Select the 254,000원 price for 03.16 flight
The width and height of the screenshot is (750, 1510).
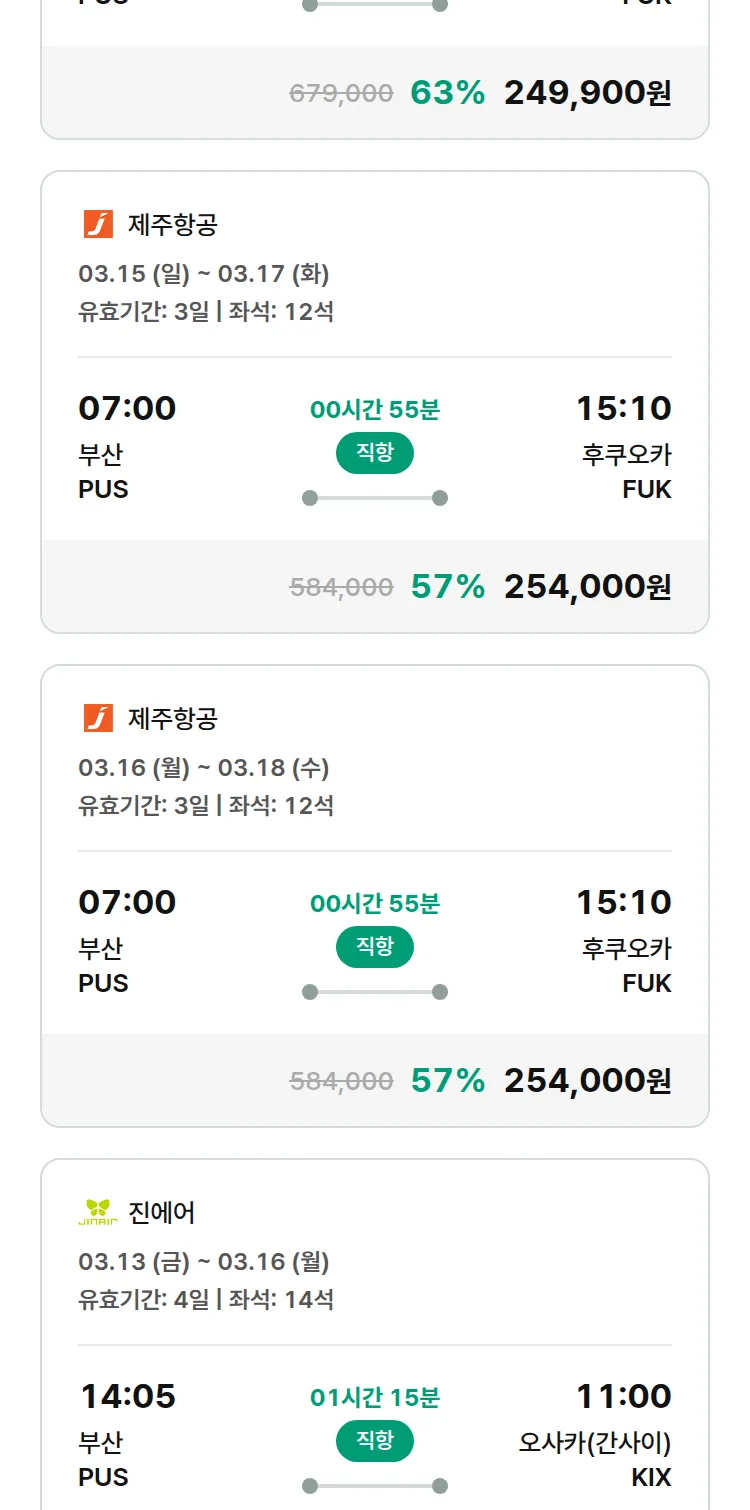pyautogui.click(x=587, y=1081)
